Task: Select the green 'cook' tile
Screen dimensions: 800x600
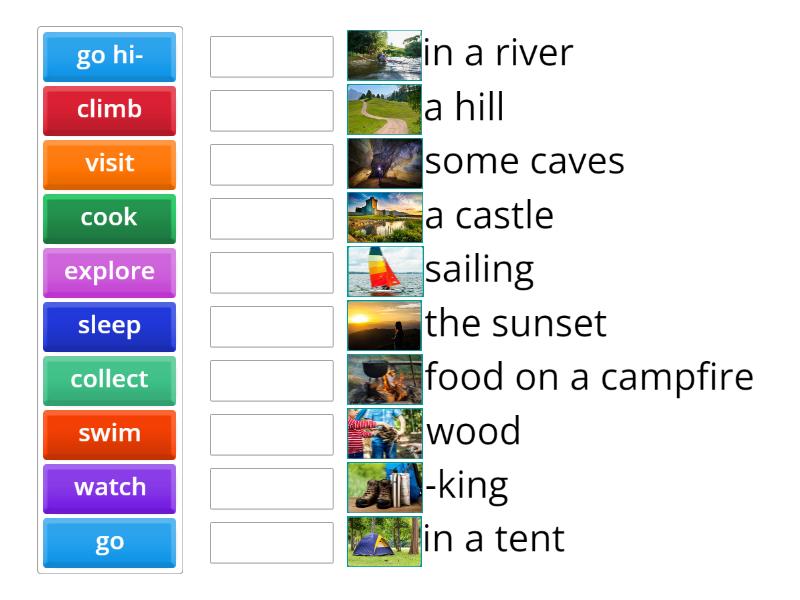Action: pos(109,218)
